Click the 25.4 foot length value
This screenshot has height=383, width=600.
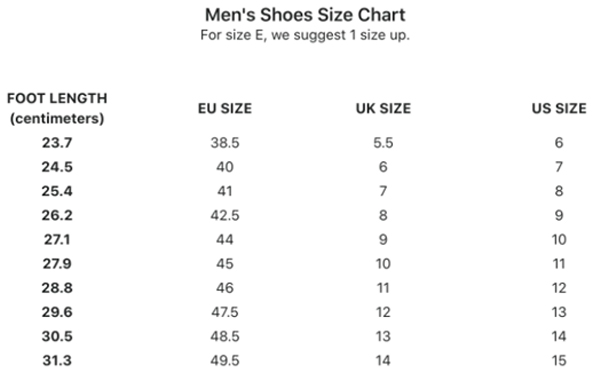57,191
